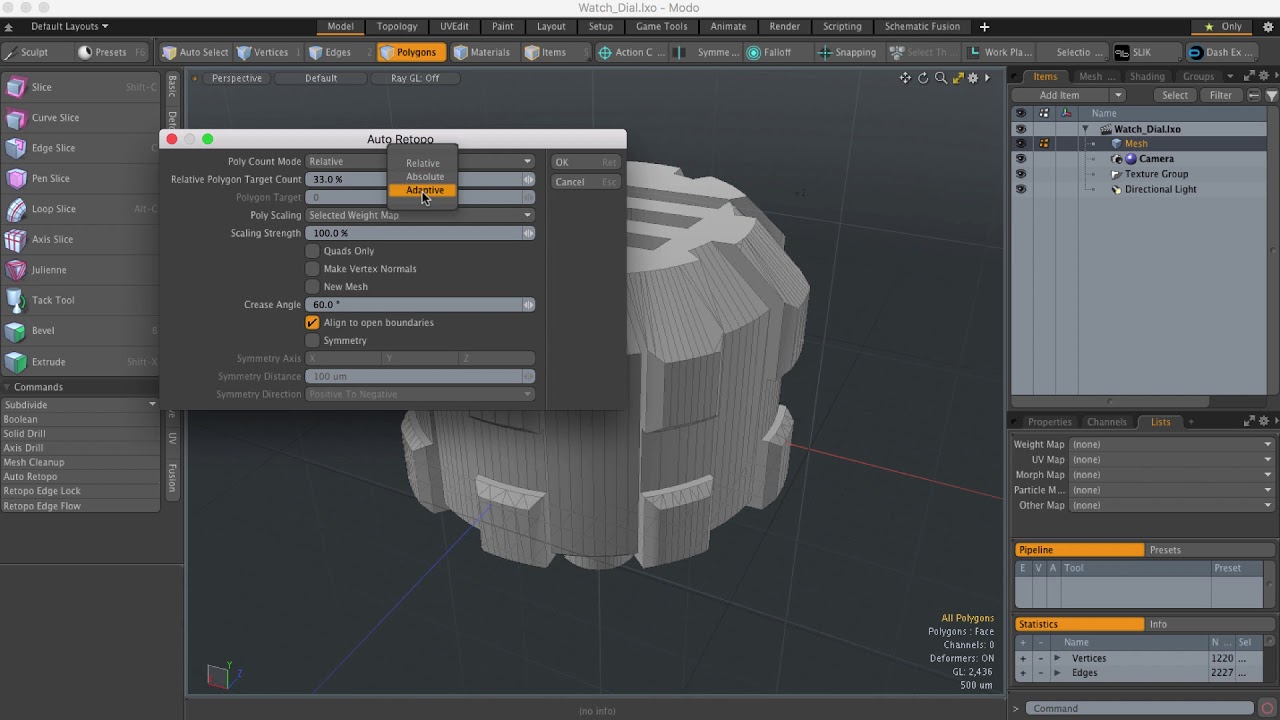
Task: Select the Extrude tool
Action: tap(80, 362)
